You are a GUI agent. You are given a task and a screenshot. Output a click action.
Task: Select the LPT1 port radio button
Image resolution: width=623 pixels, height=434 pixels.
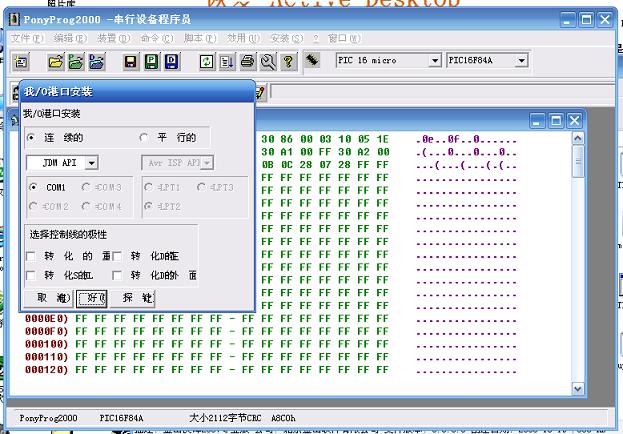pyautogui.click(x=149, y=187)
